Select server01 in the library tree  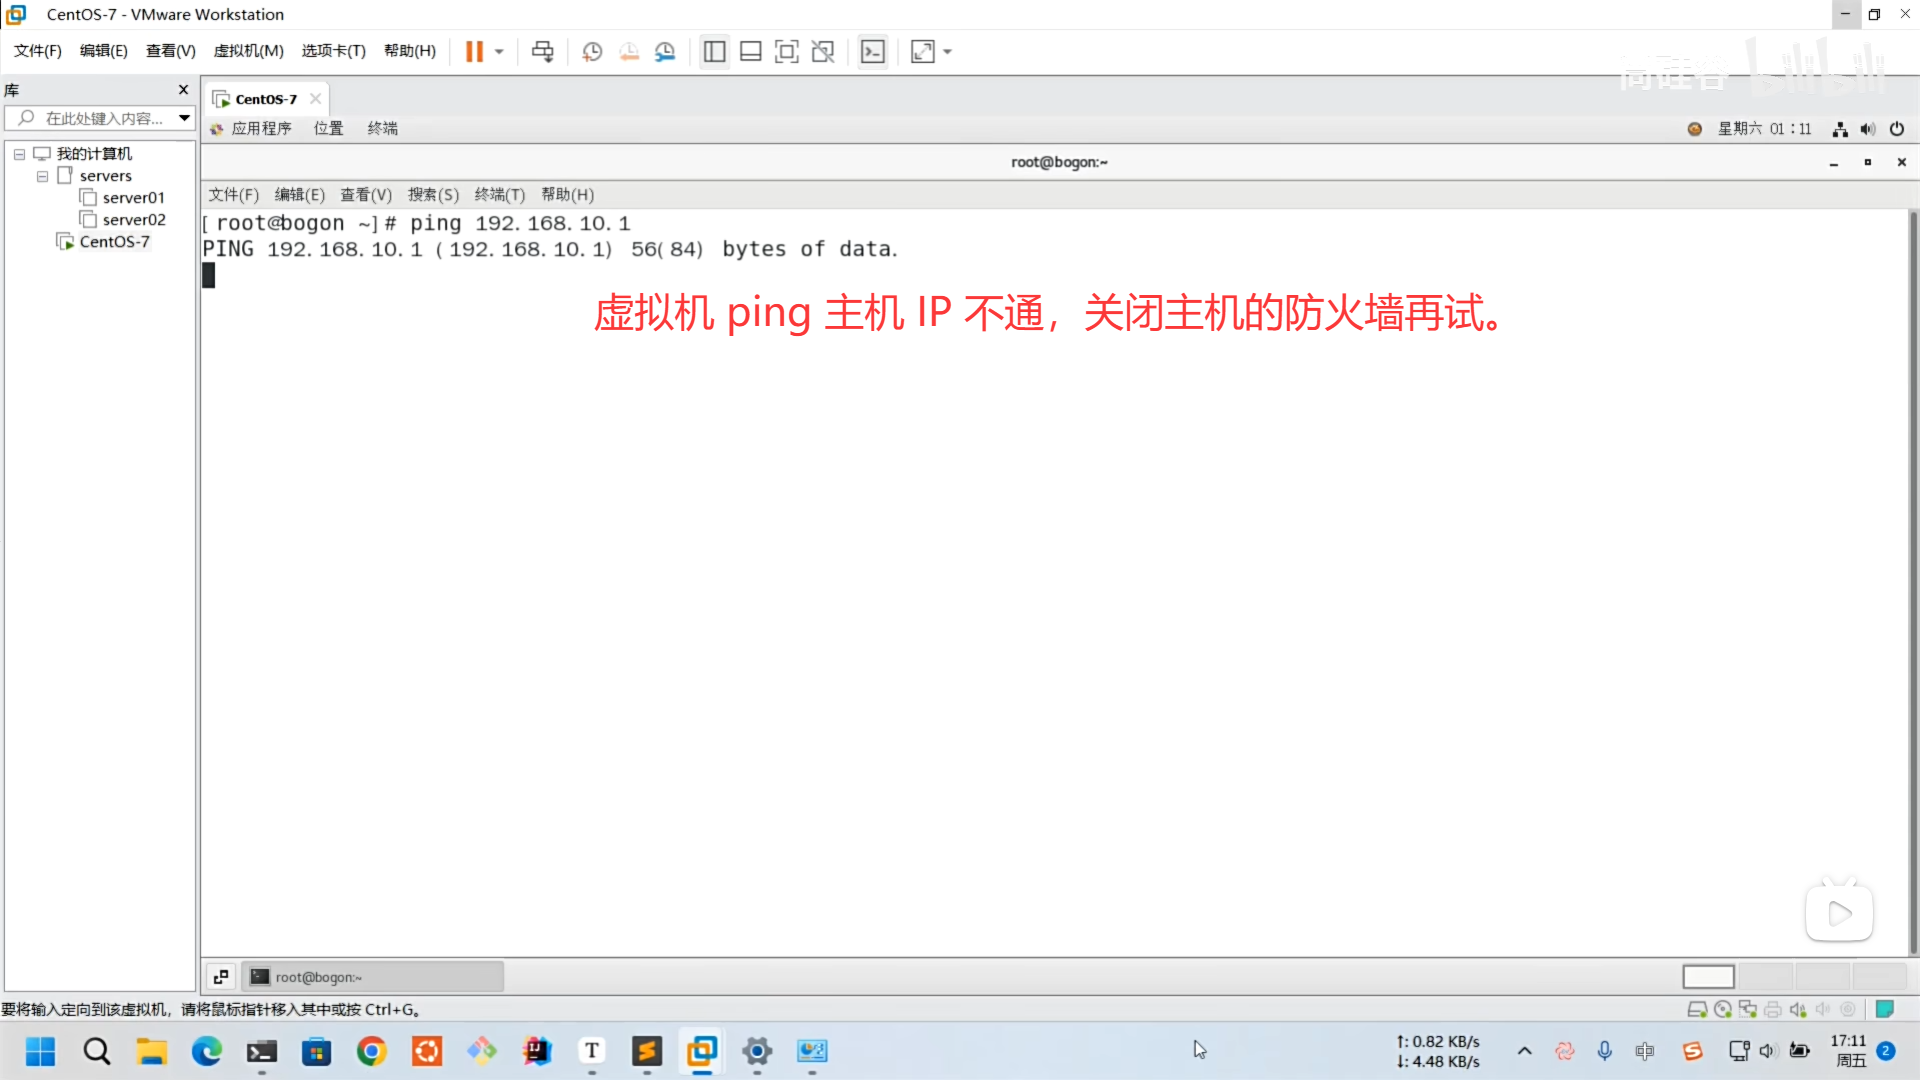pos(133,197)
